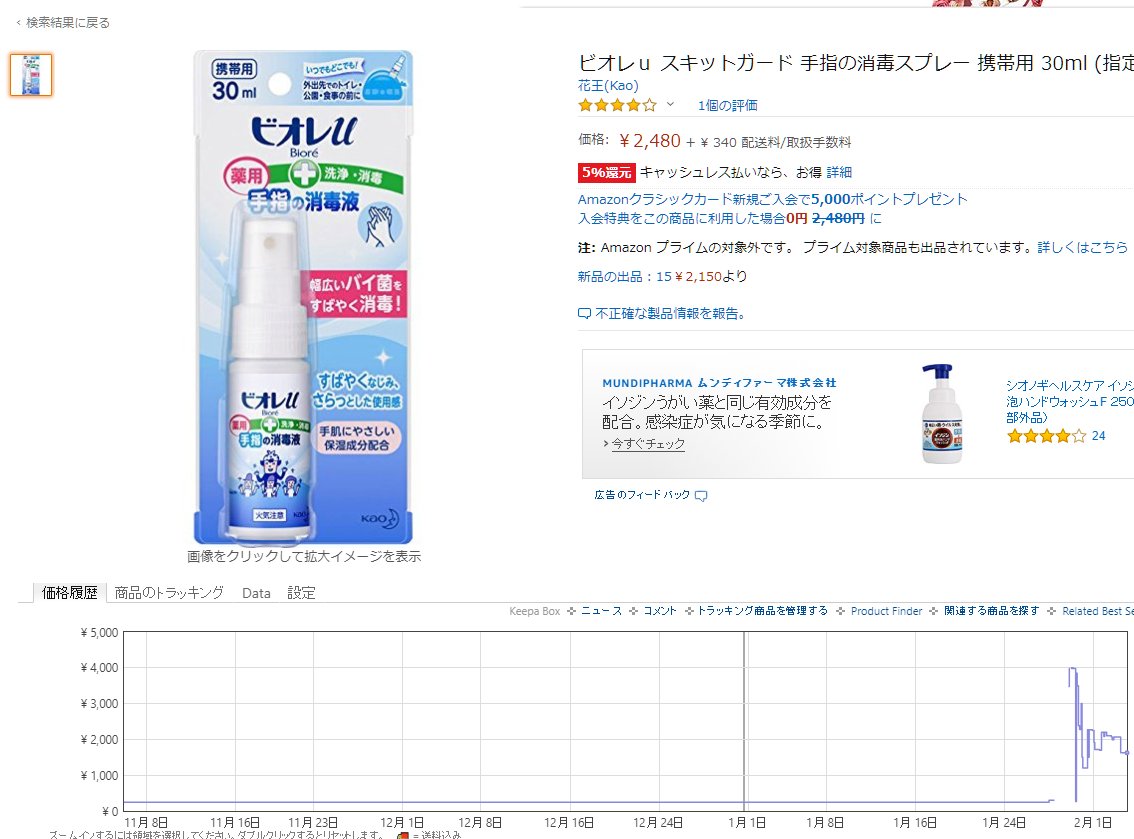
Task: Select the product thumbnail image
Action: tap(31, 74)
